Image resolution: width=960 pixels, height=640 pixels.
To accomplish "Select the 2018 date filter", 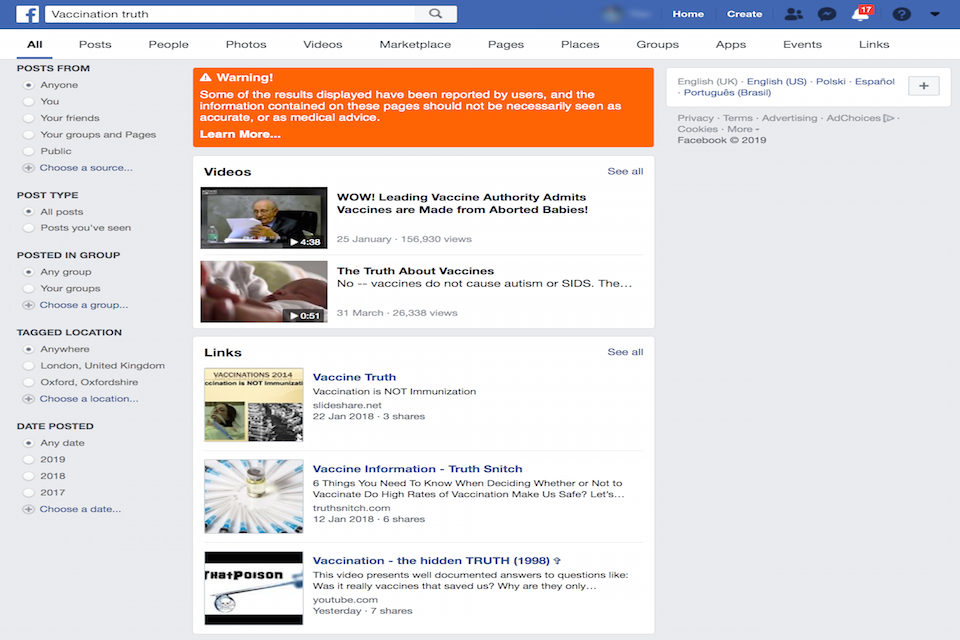I will (28, 476).
